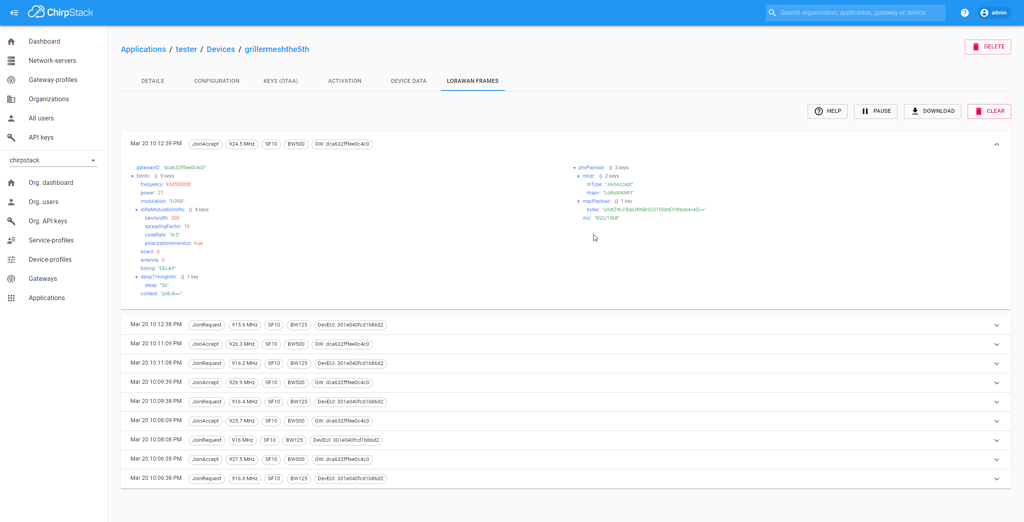Click the 916 MHz chip
The height and width of the screenshot is (522, 1024).
click(242, 440)
